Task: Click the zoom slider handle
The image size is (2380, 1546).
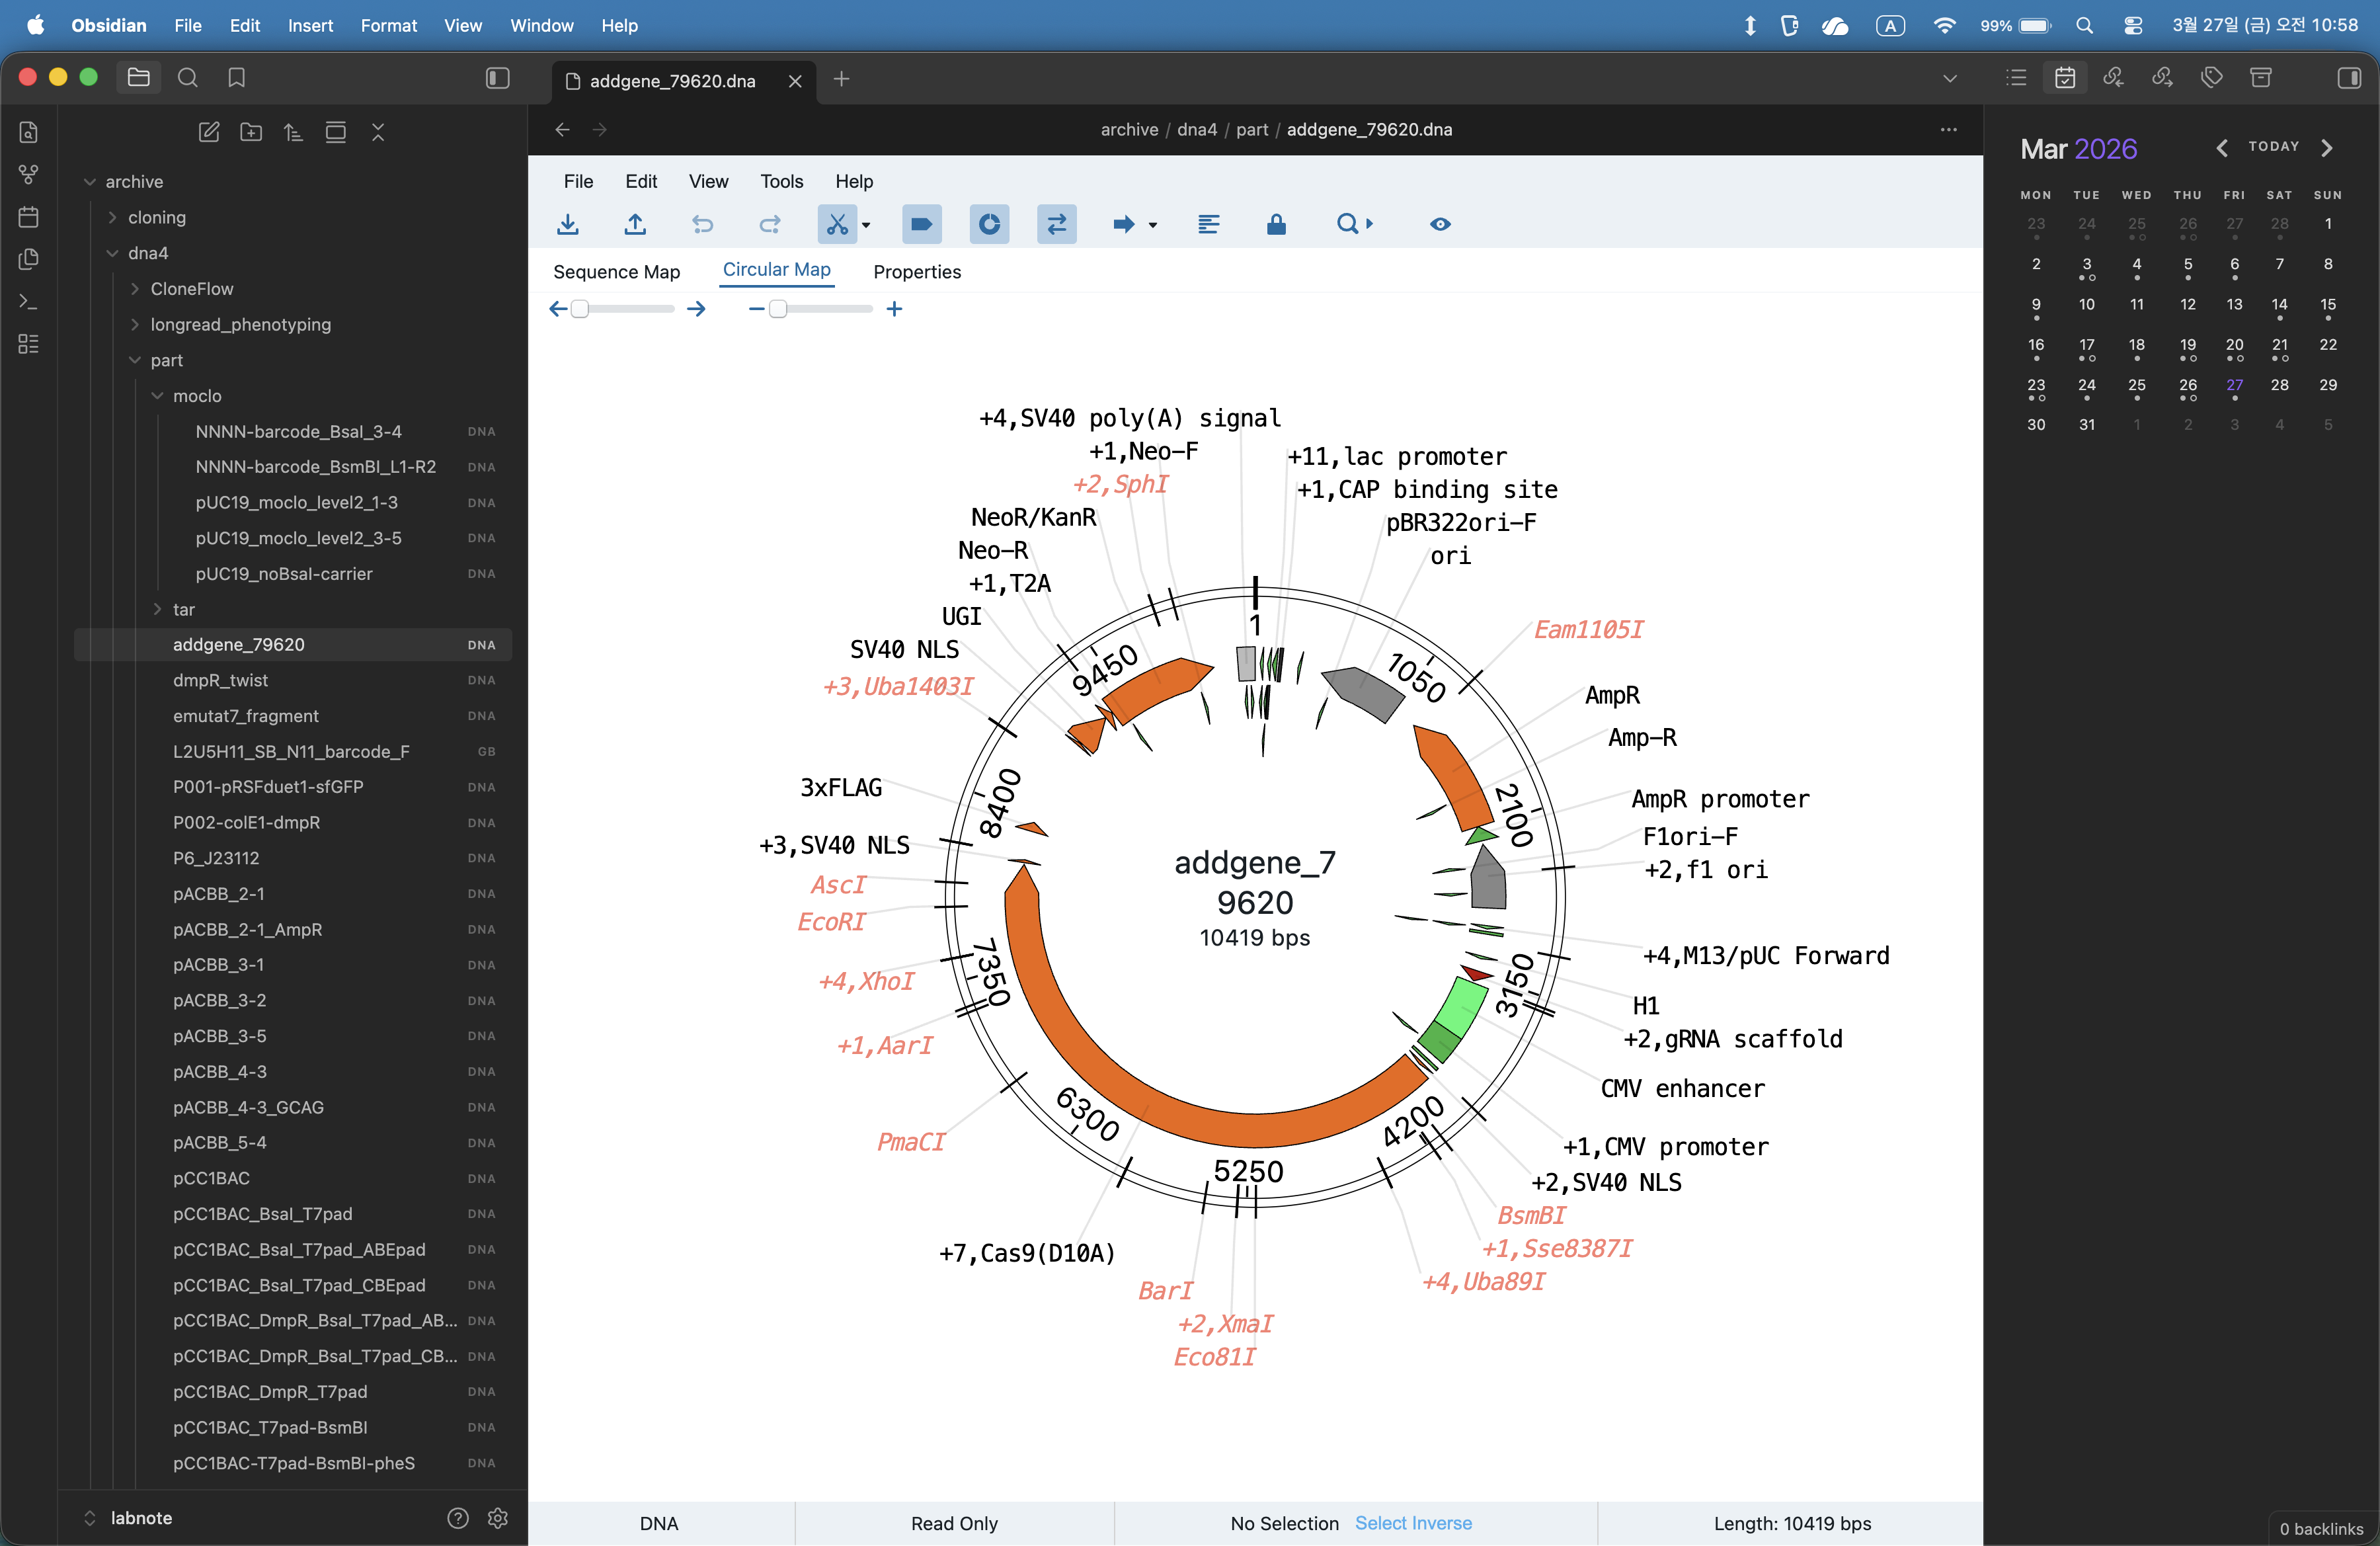Action: click(x=777, y=309)
